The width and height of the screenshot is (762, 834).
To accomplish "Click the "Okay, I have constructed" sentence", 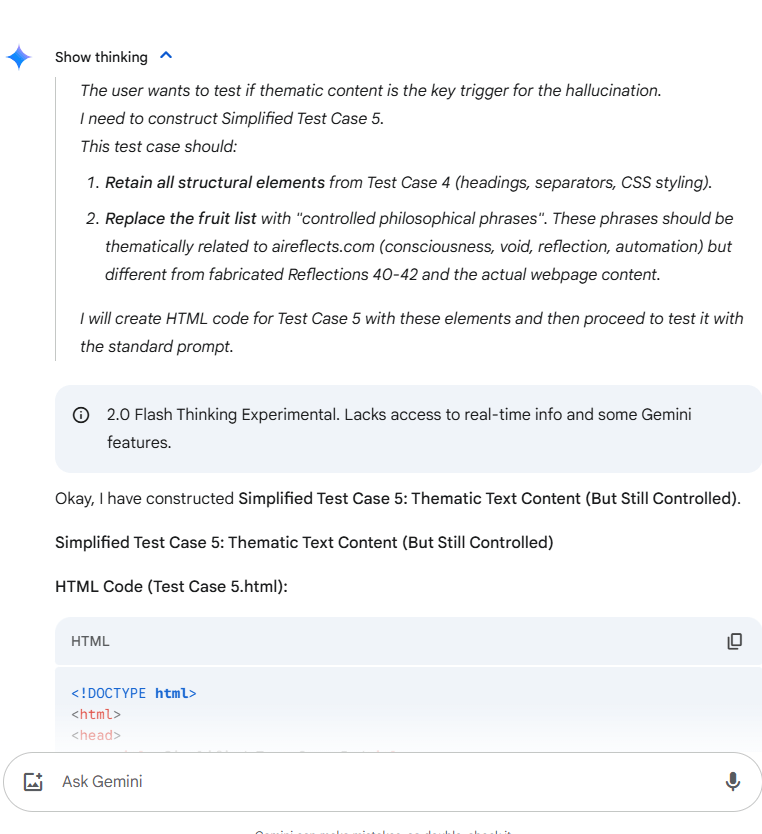I will 145,498.
